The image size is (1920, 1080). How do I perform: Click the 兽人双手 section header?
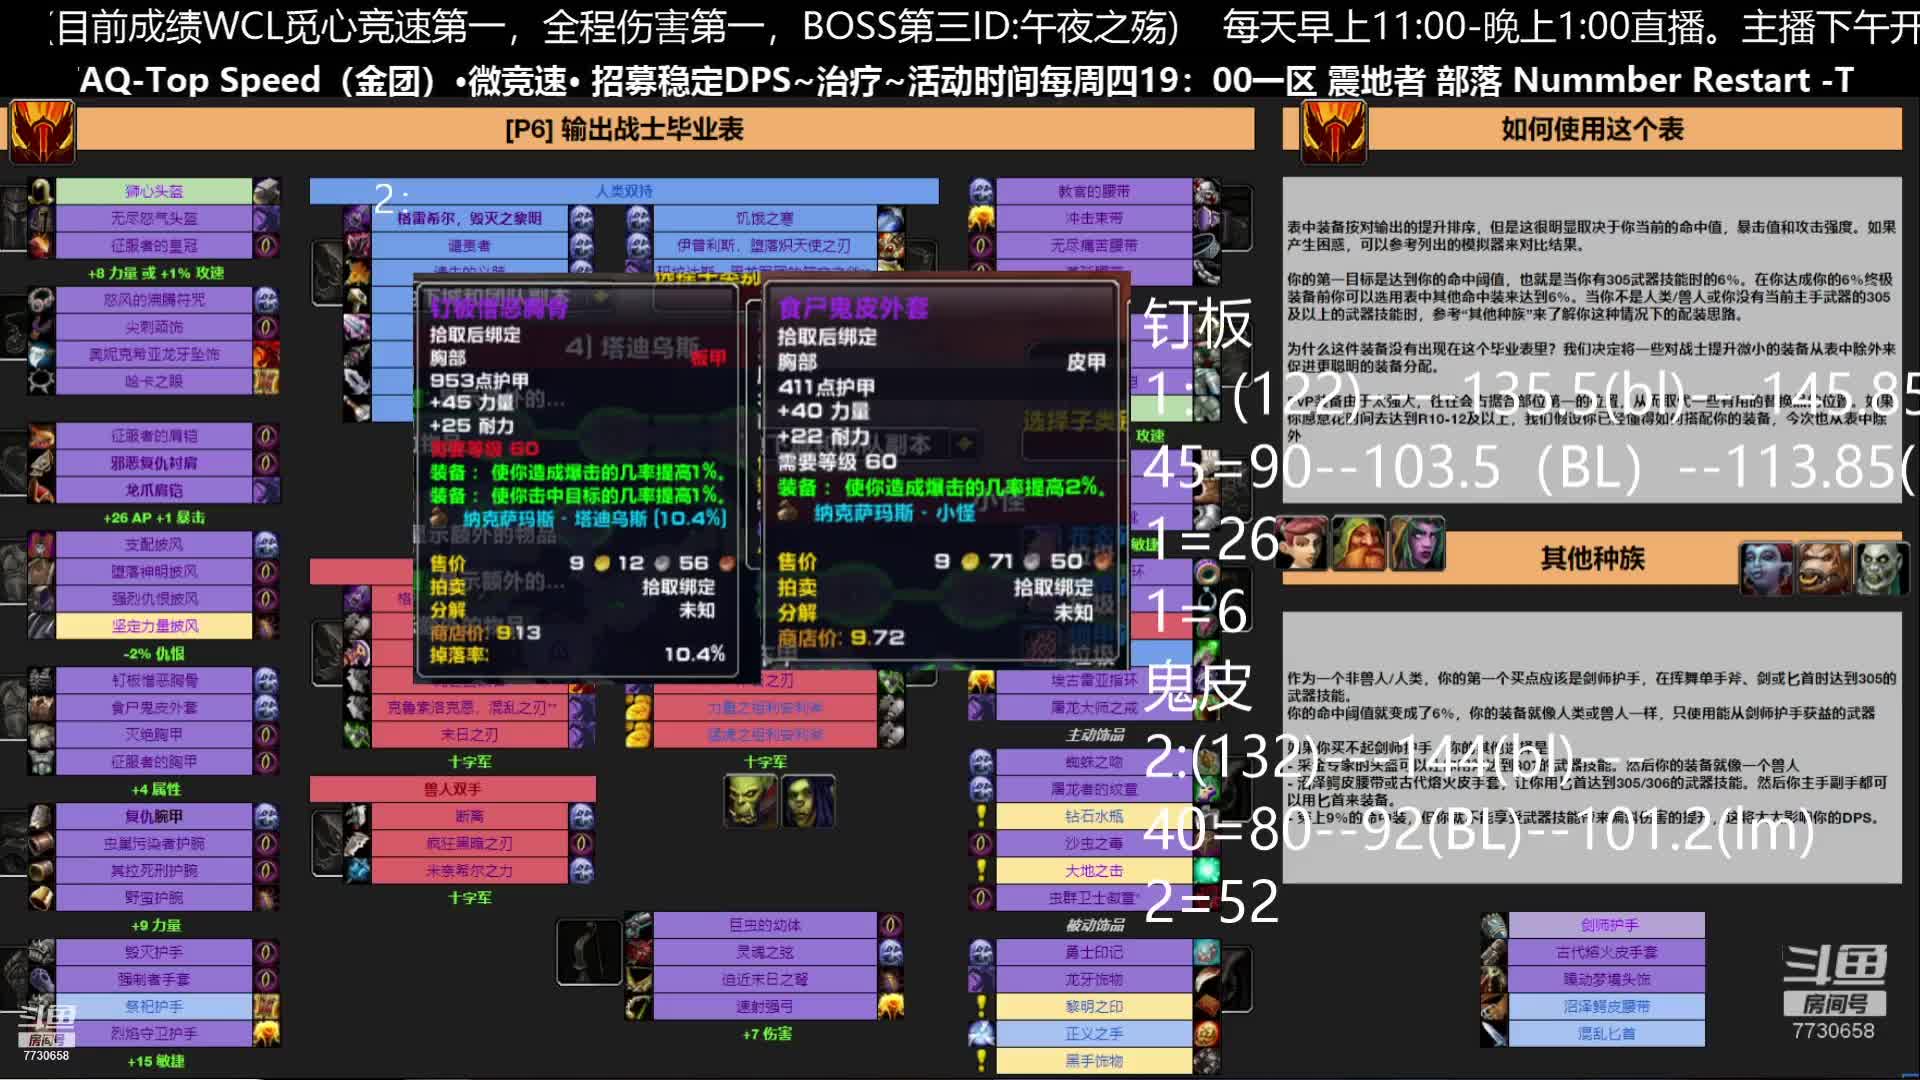pos(453,789)
